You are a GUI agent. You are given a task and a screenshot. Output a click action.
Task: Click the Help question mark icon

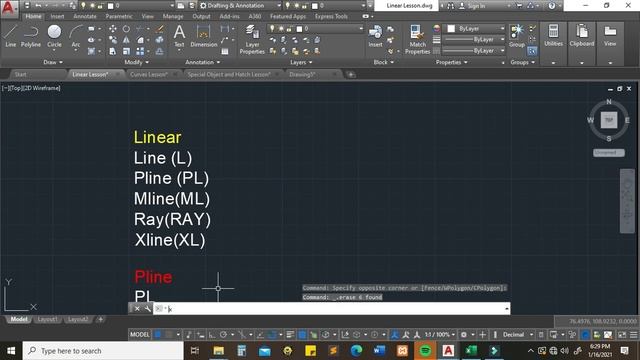point(552,6)
